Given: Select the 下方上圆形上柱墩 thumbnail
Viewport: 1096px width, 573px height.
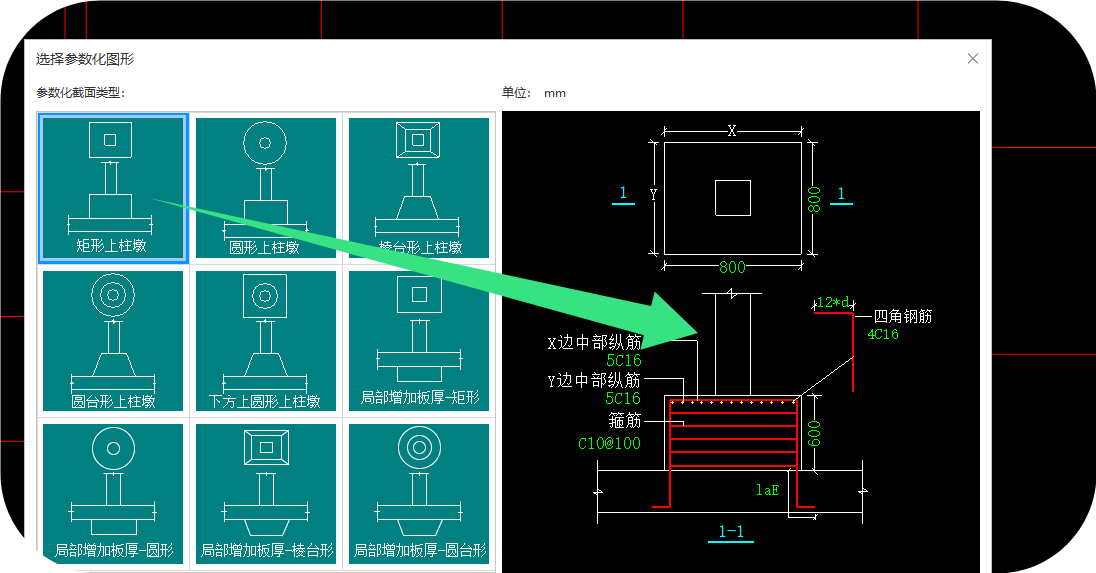Looking at the screenshot, I should (266, 341).
